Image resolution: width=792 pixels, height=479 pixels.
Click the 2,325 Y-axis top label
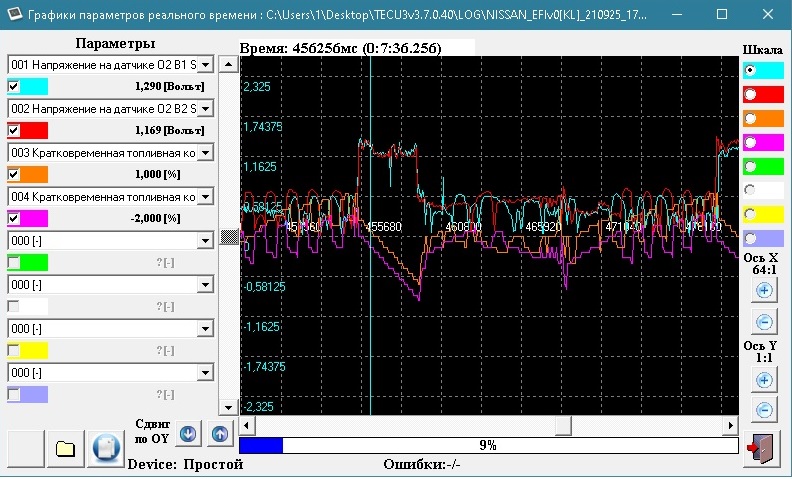point(257,86)
